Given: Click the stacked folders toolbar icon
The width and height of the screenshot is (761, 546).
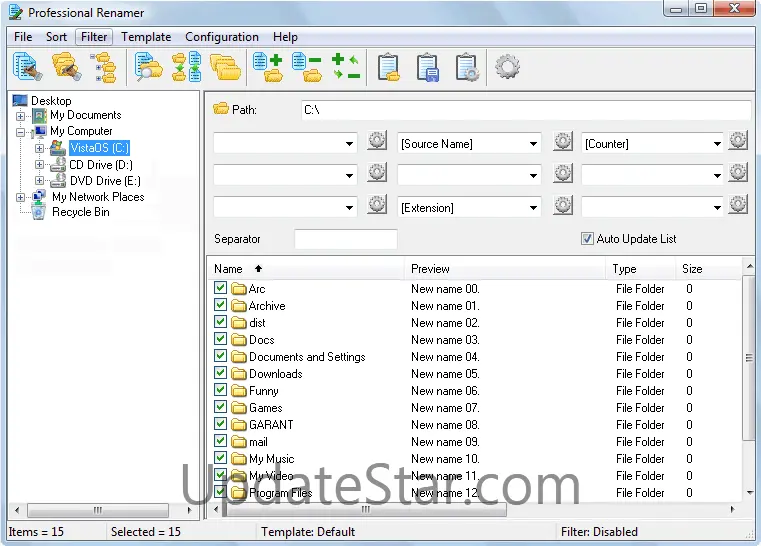Looking at the screenshot, I should (225, 67).
